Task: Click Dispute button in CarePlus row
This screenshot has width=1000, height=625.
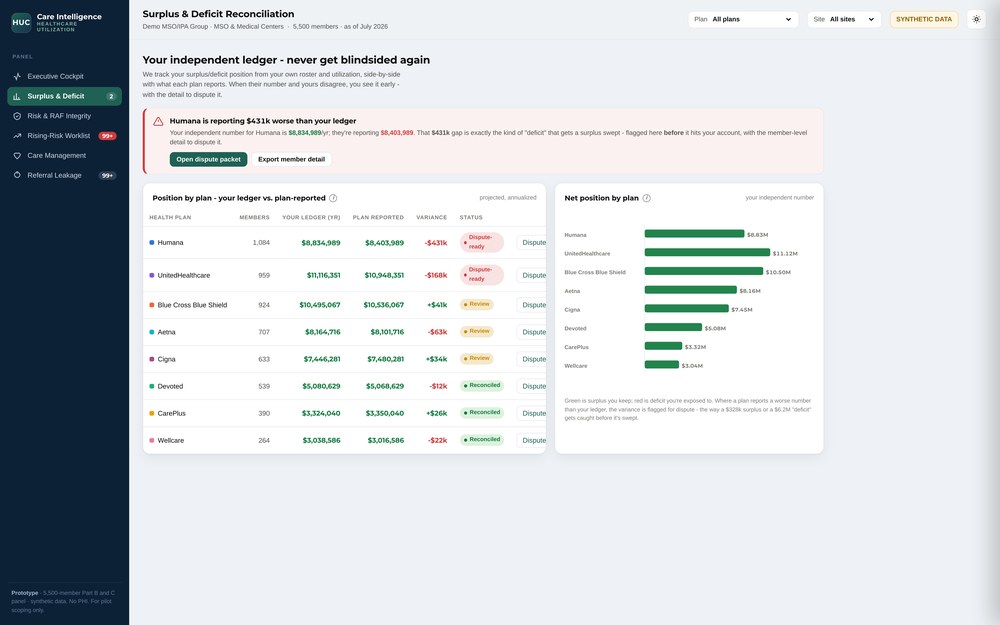Action: [x=532, y=413]
